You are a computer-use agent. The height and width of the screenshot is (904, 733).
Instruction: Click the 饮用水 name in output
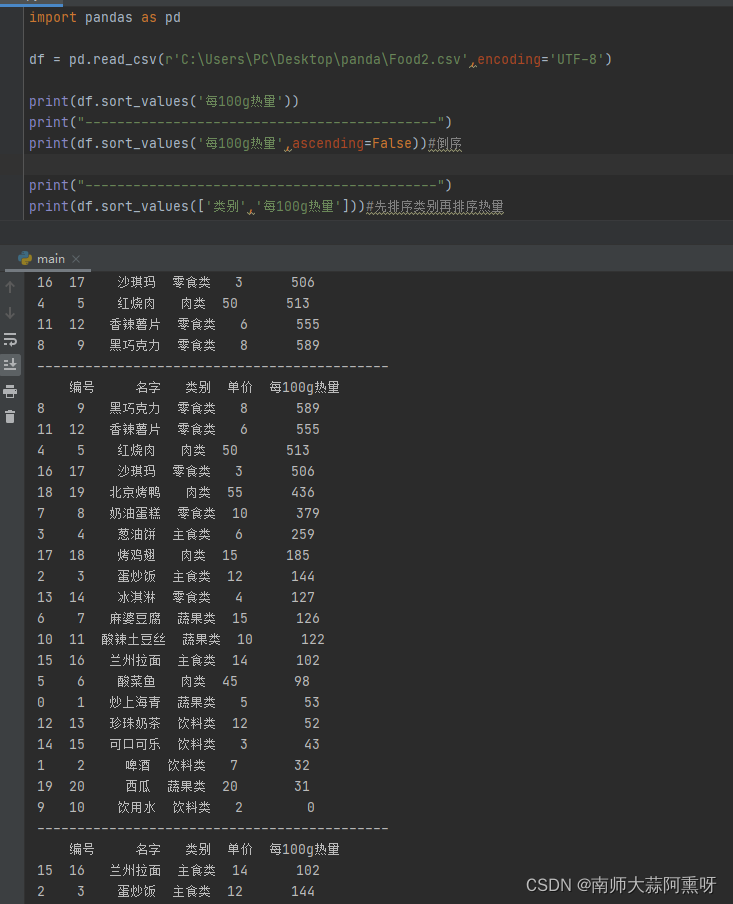click(137, 807)
